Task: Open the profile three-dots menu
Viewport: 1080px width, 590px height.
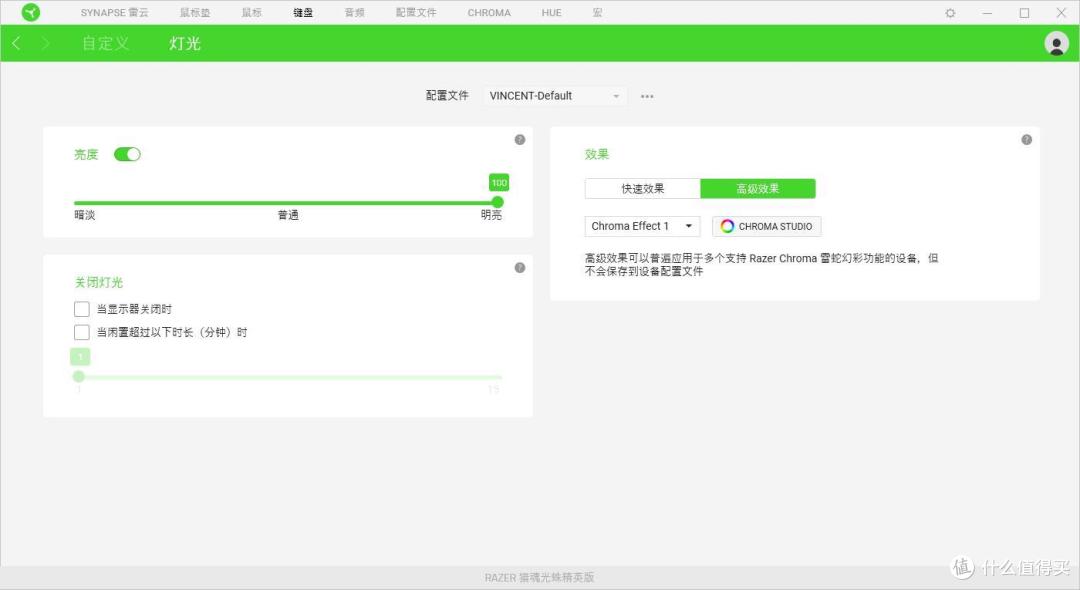Action: (647, 96)
